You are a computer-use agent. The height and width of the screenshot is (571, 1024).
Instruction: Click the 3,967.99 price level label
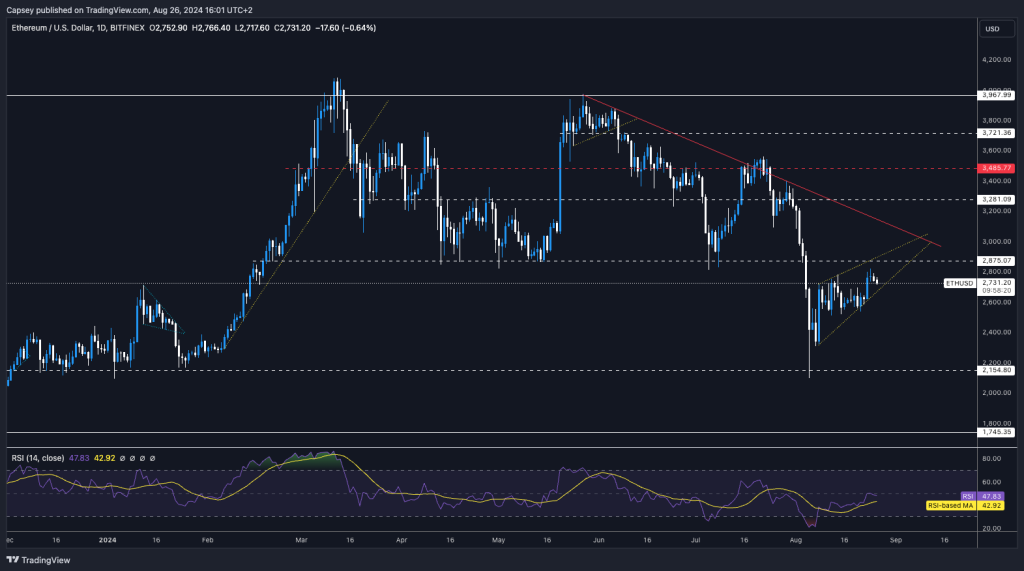click(996, 96)
